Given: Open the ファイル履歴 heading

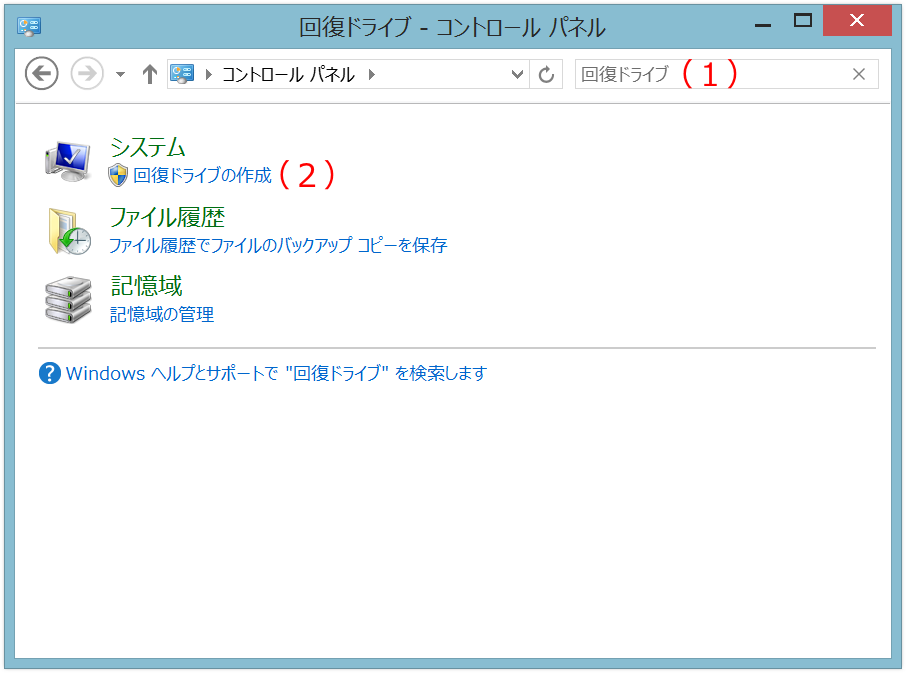Looking at the screenshot, I should pos(167,217).
